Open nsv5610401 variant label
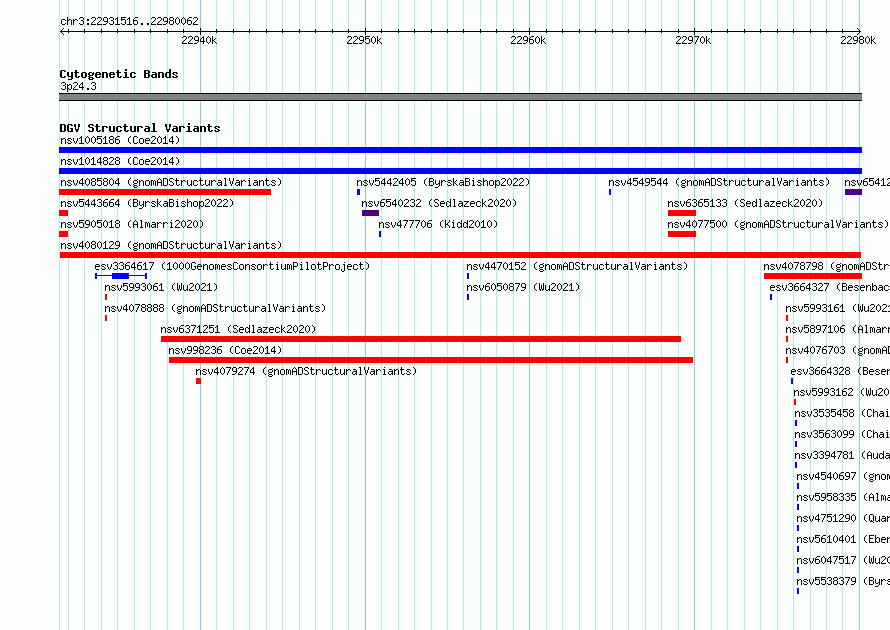890x630 pixels. point(843,539)
